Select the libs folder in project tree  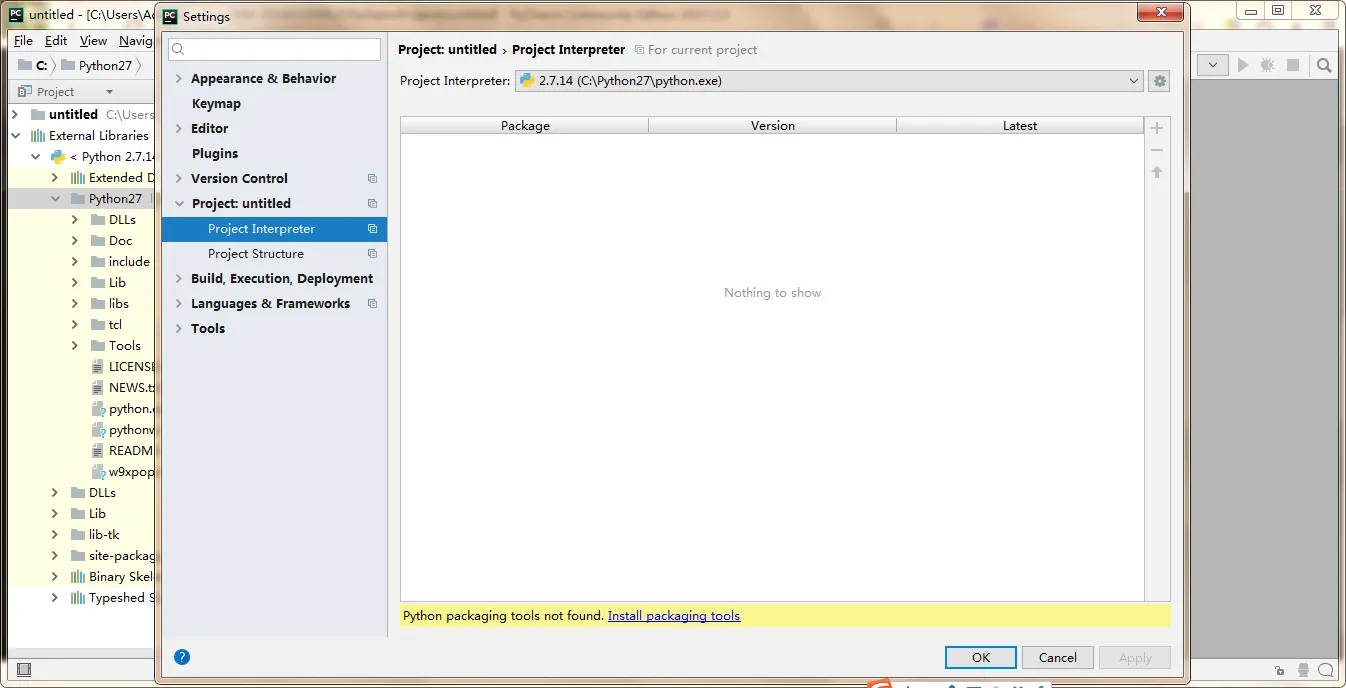(119, 304)
